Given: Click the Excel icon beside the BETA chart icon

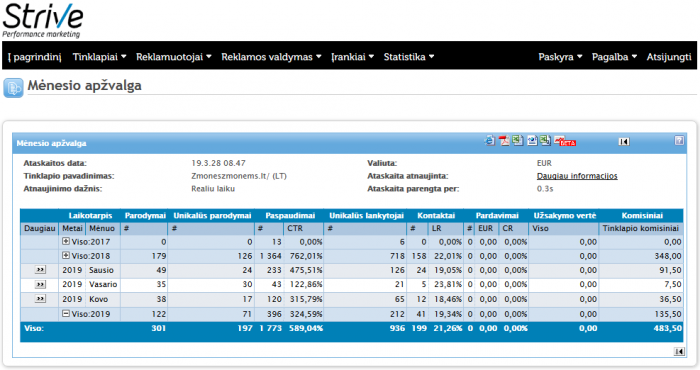Looking at the screenshot, I should (x=545, y=141).
